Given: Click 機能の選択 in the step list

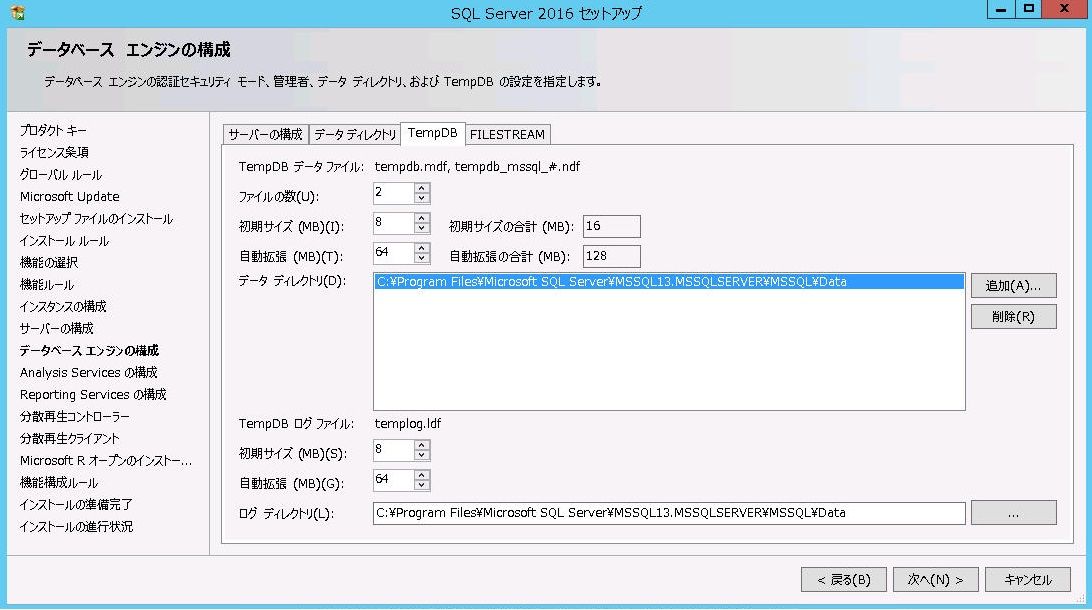Looking at the screenshot, I should (49, 263).
